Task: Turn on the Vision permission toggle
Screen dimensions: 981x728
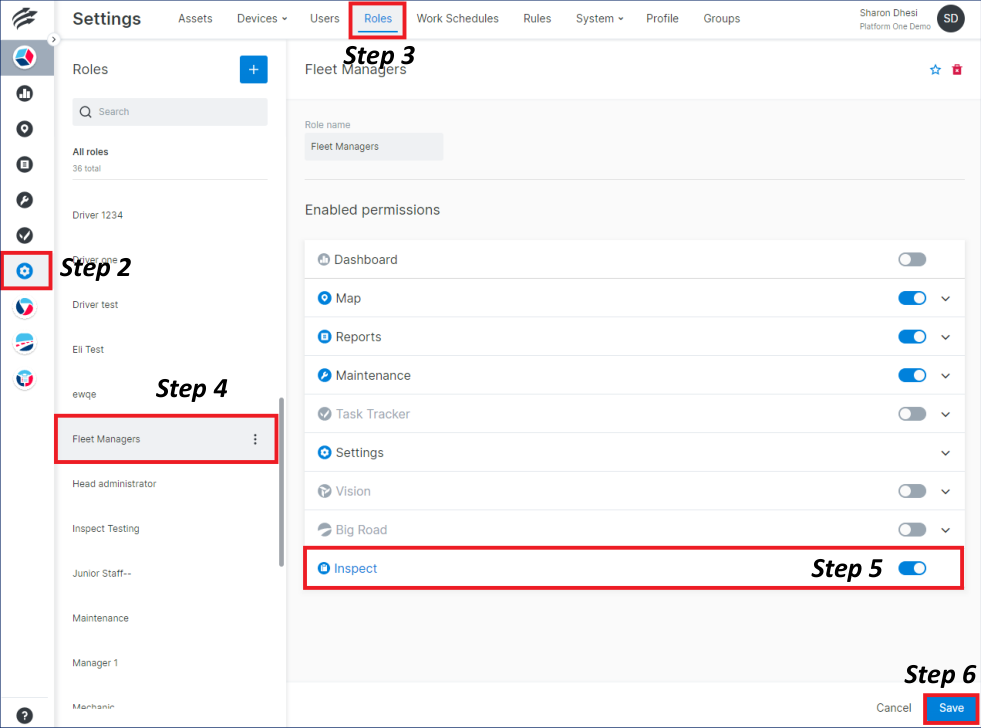Action: 912,491
